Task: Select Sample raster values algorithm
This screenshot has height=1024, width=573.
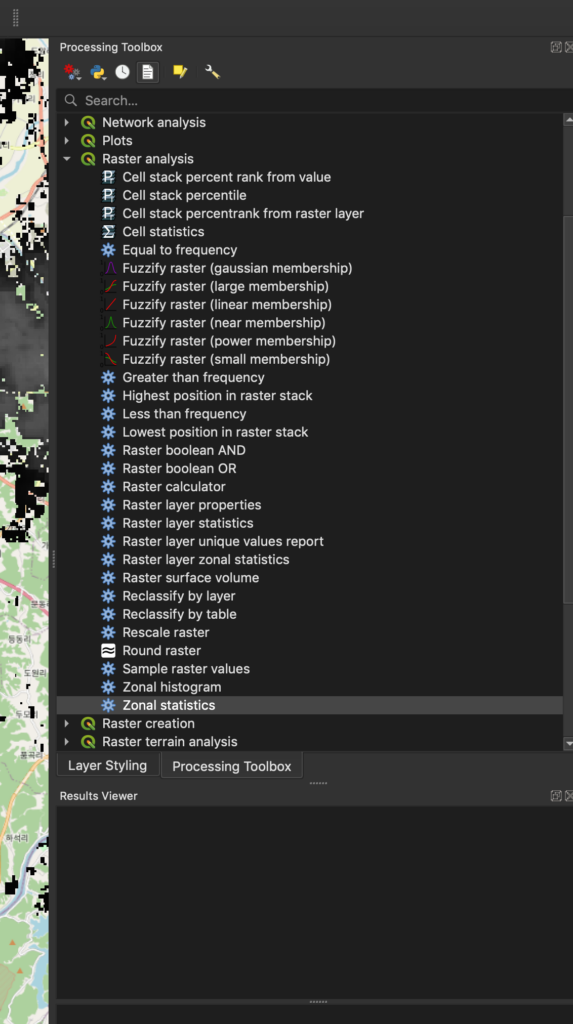Action: pos(186,669)
